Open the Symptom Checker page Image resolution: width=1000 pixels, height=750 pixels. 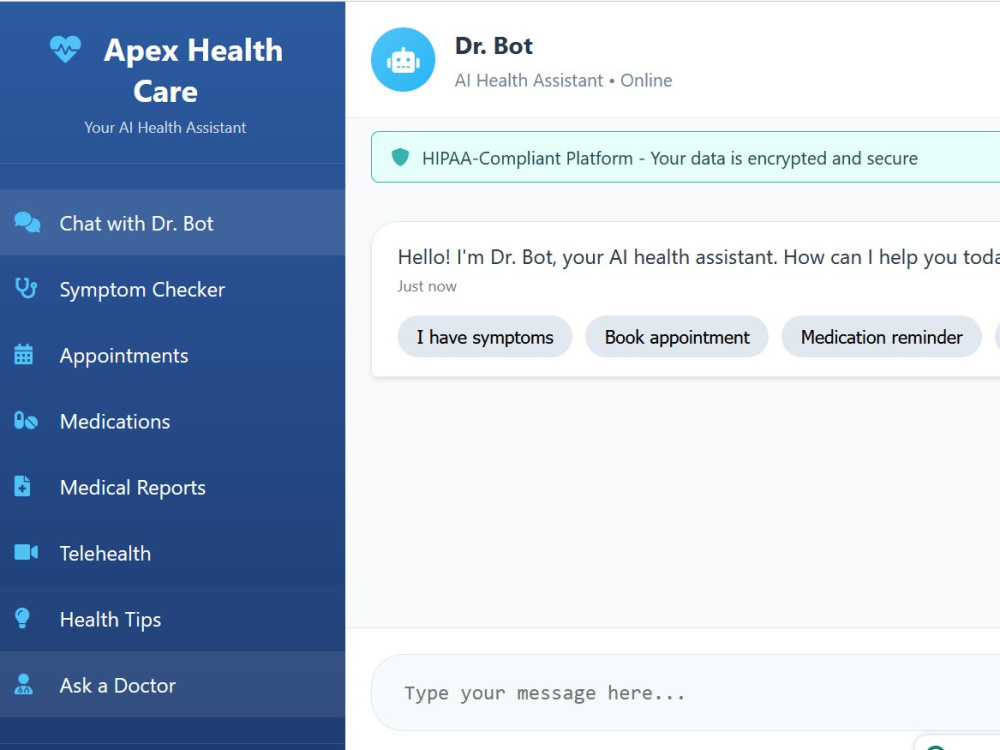tap(172, 290)
